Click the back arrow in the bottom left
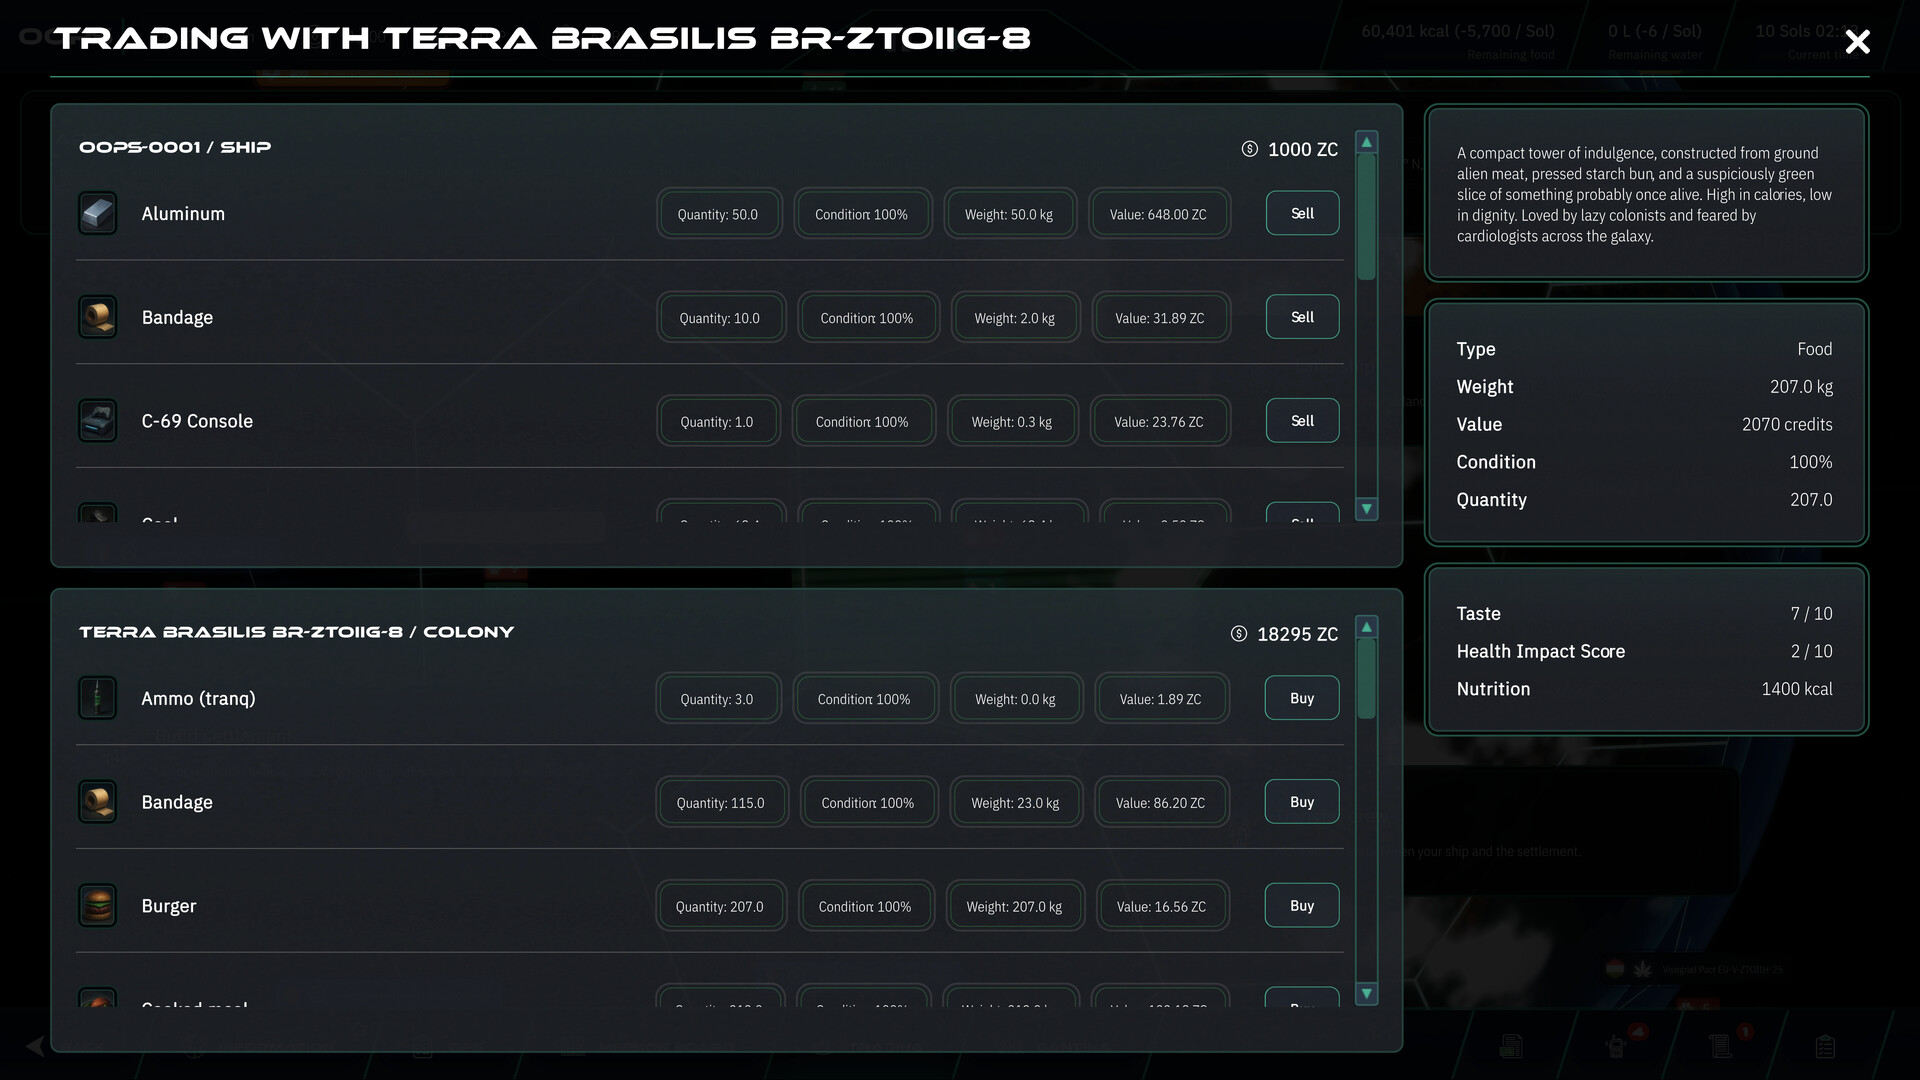The height and width of the screenshot is (1080, 1920). coord(33,1046)
